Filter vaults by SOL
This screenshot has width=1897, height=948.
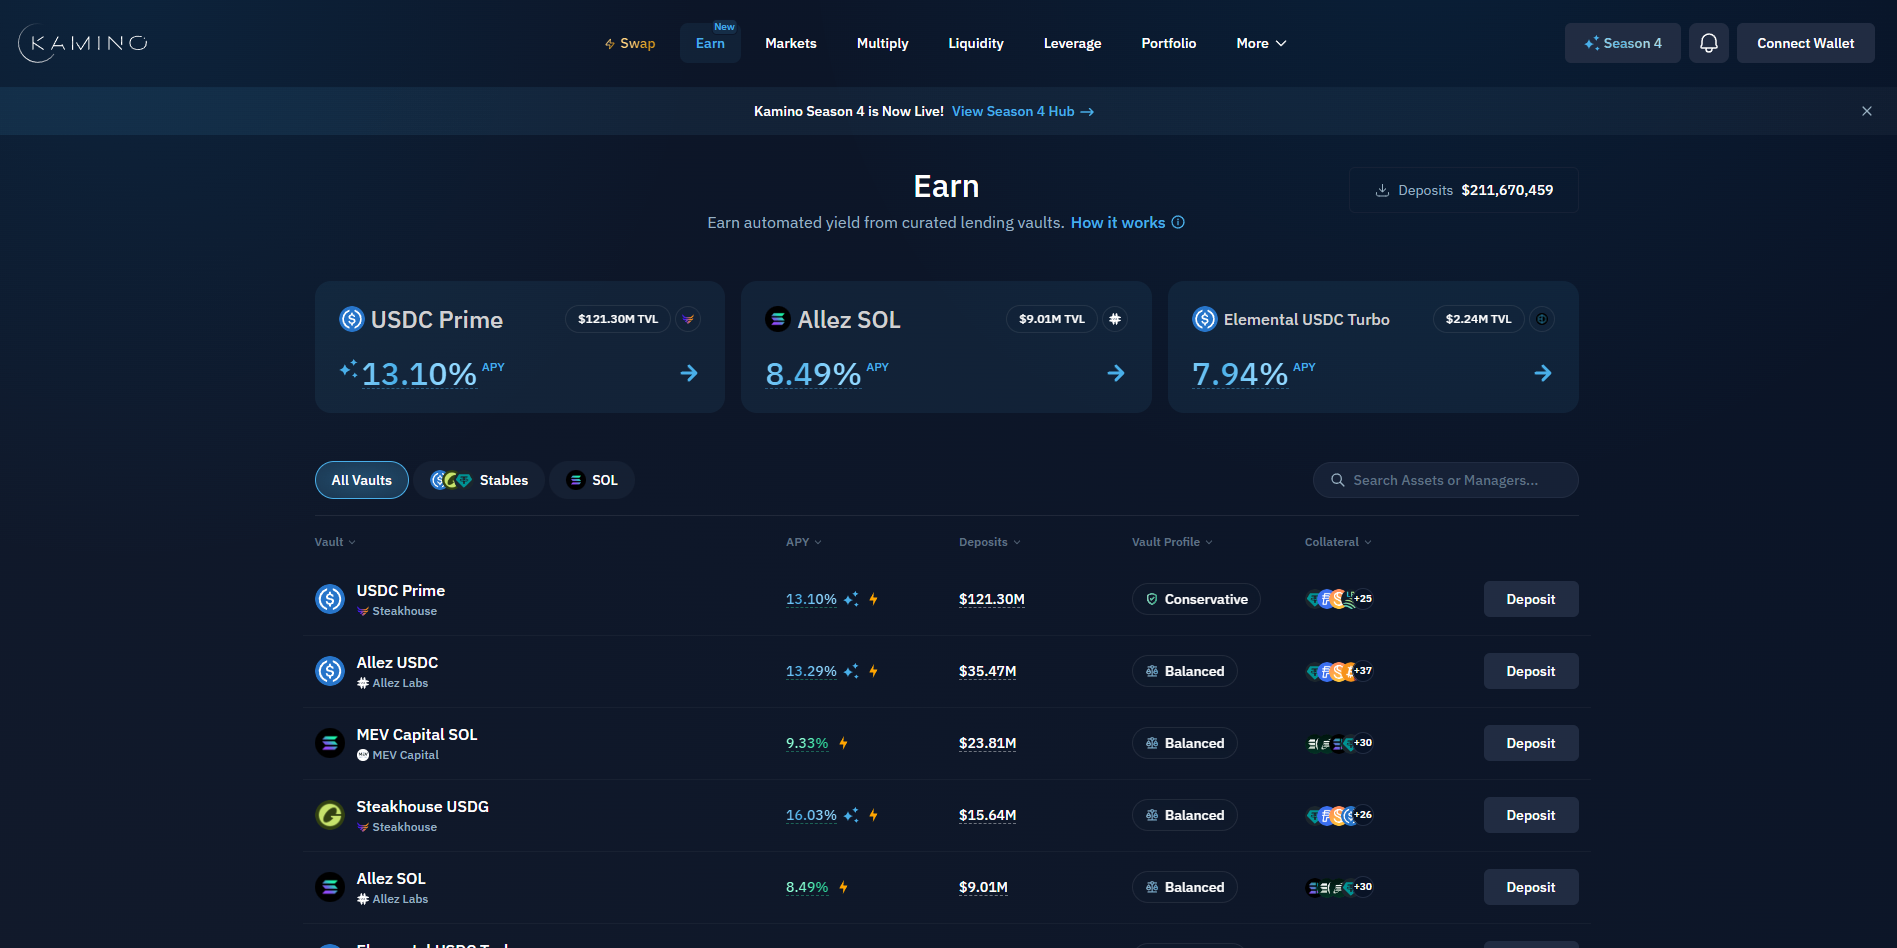592,480
